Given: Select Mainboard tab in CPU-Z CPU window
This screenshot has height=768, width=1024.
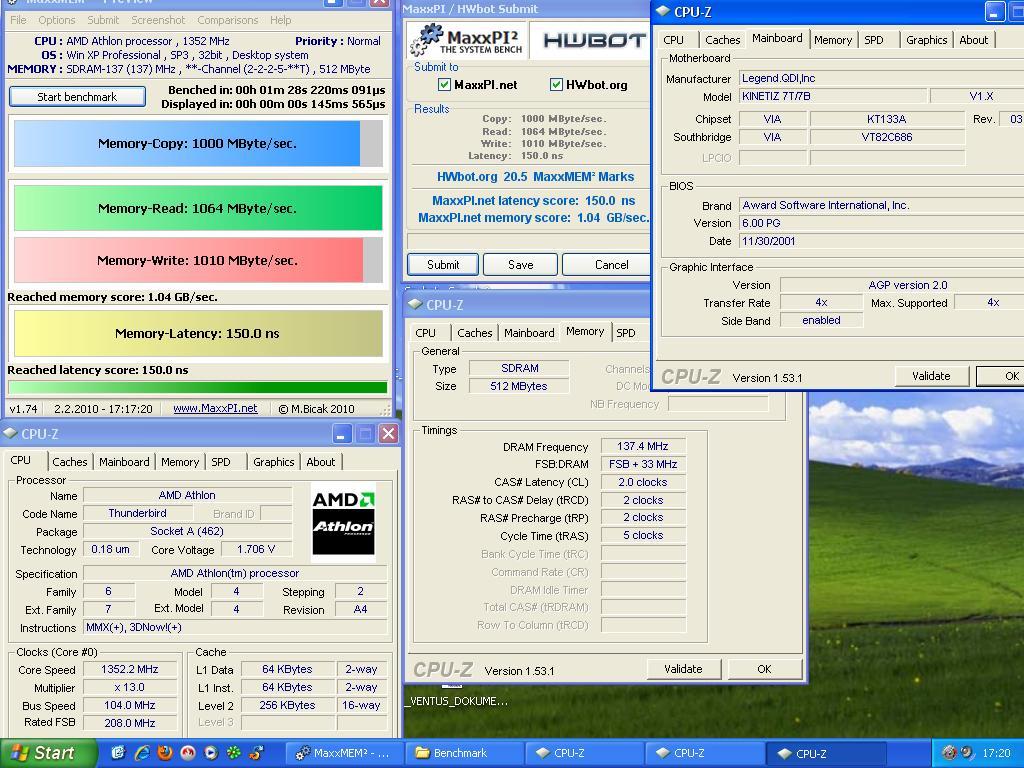Looking at the screenshot, I should pos(124,462).
